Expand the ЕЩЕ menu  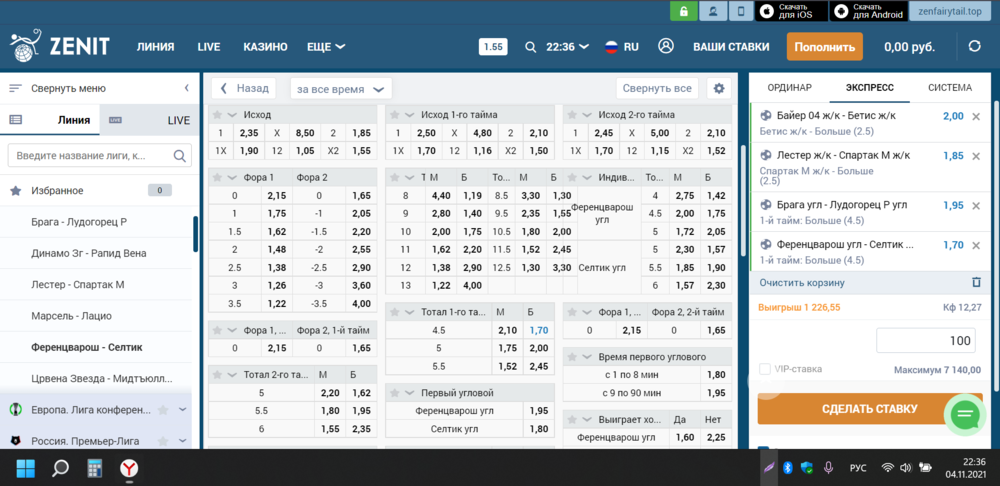326,47
